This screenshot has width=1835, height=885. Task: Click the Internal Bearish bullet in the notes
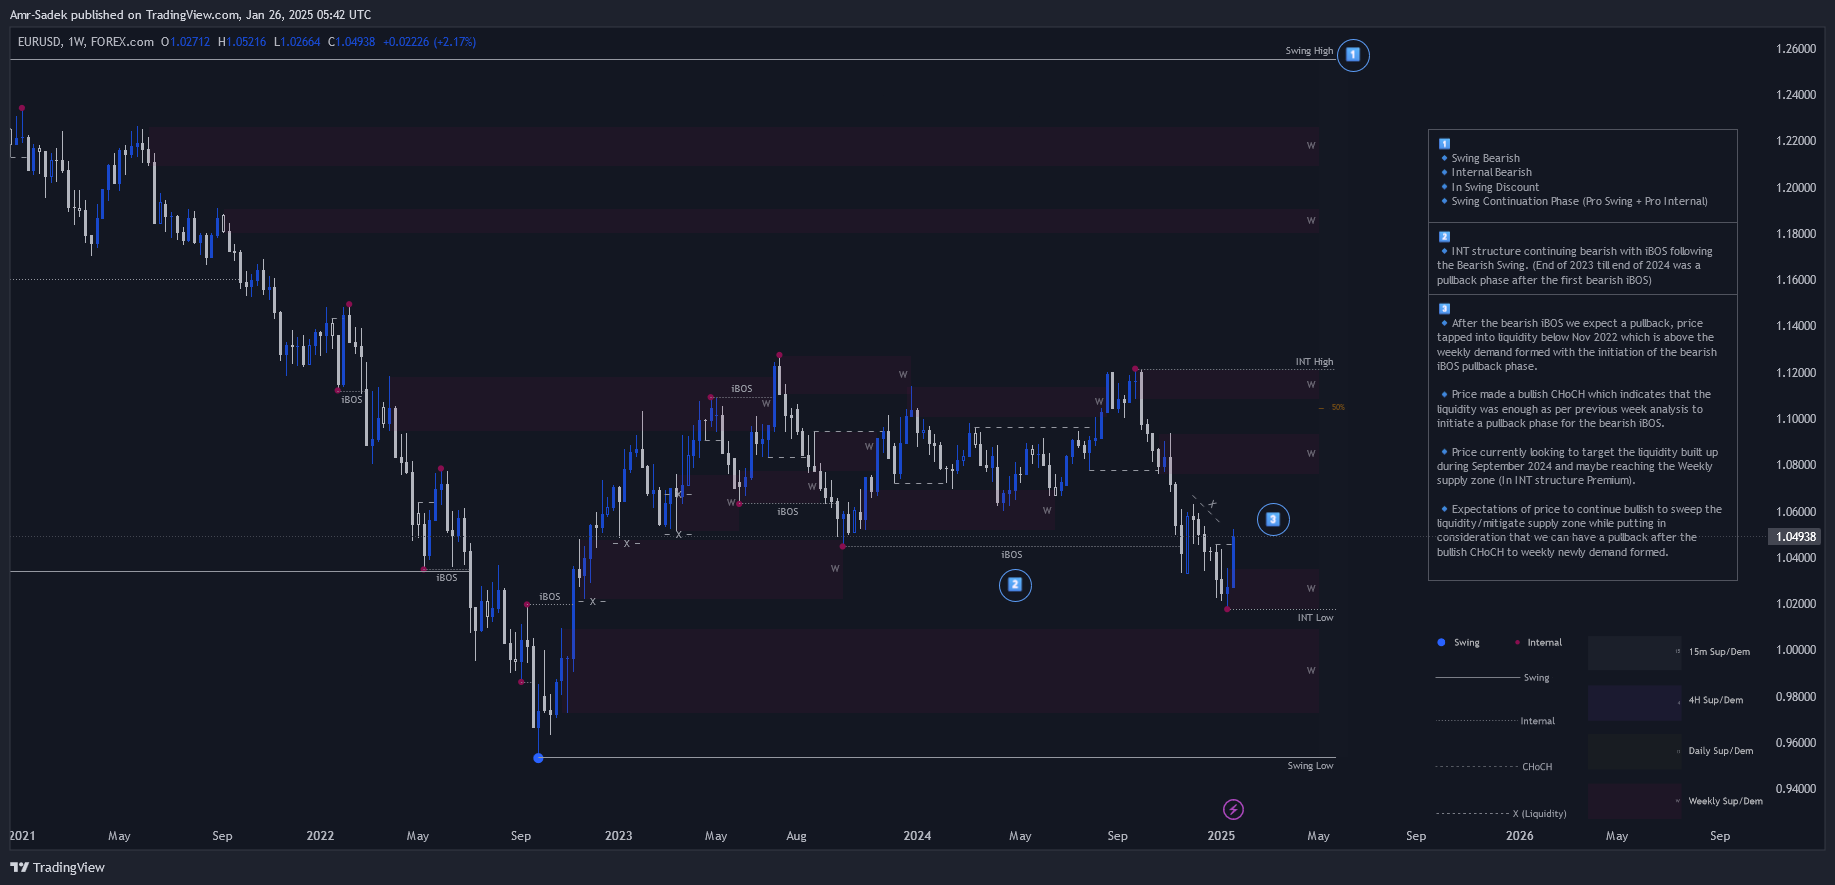(x=1486, y=172)
